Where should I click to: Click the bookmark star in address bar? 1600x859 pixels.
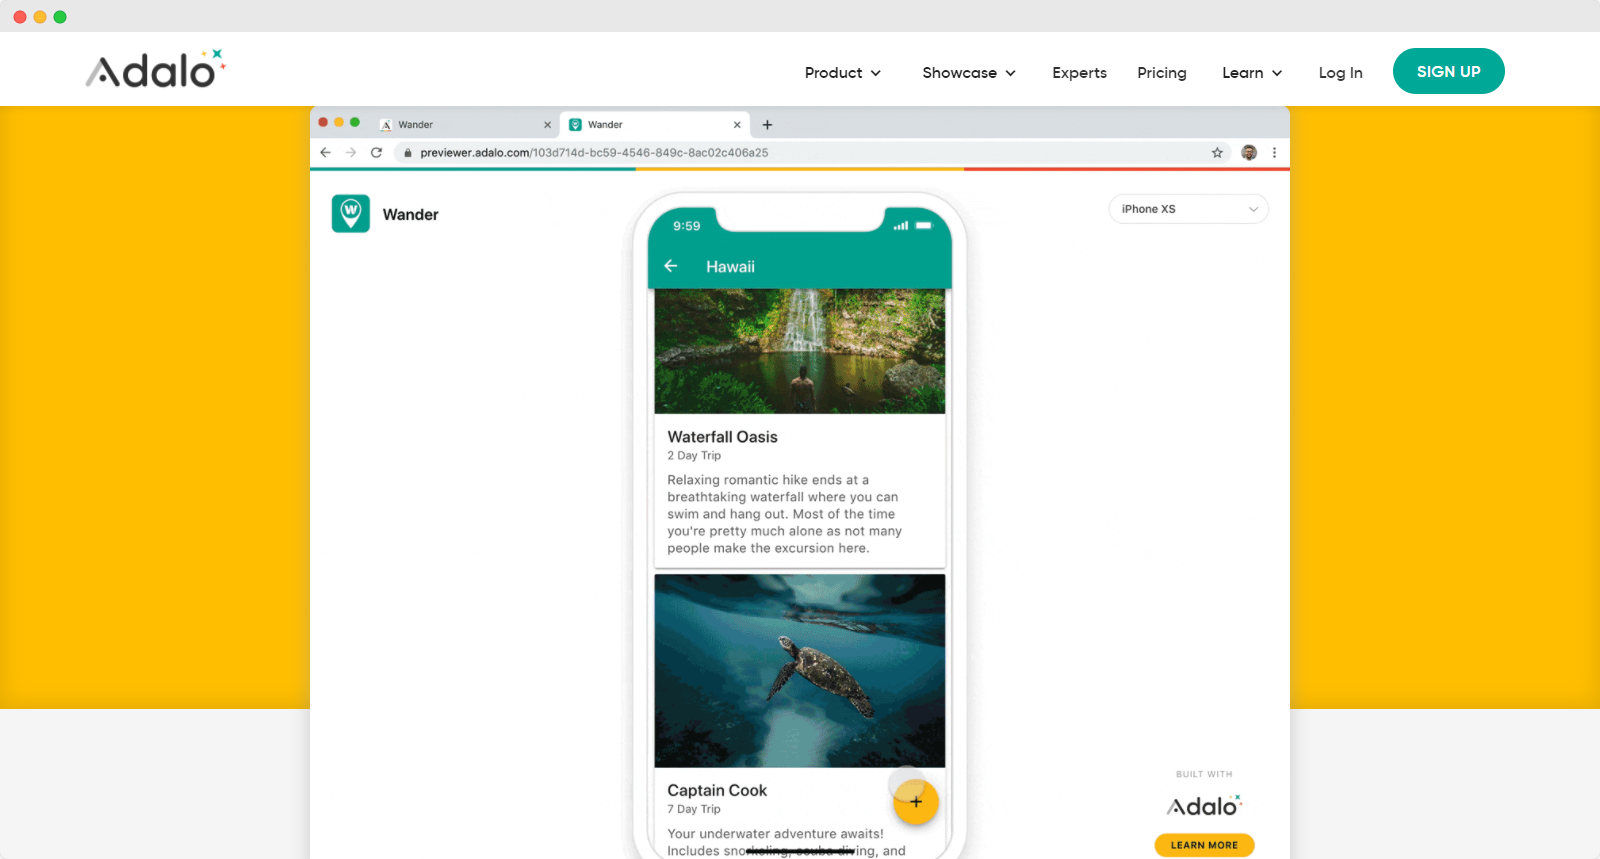pyautogui.click(x=1217, y=153)
